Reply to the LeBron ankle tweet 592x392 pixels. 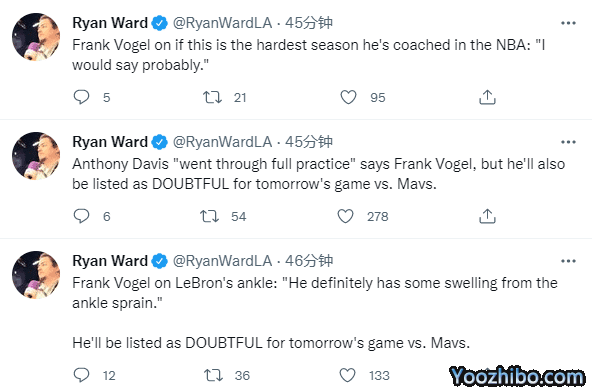(x=81, y=375)
